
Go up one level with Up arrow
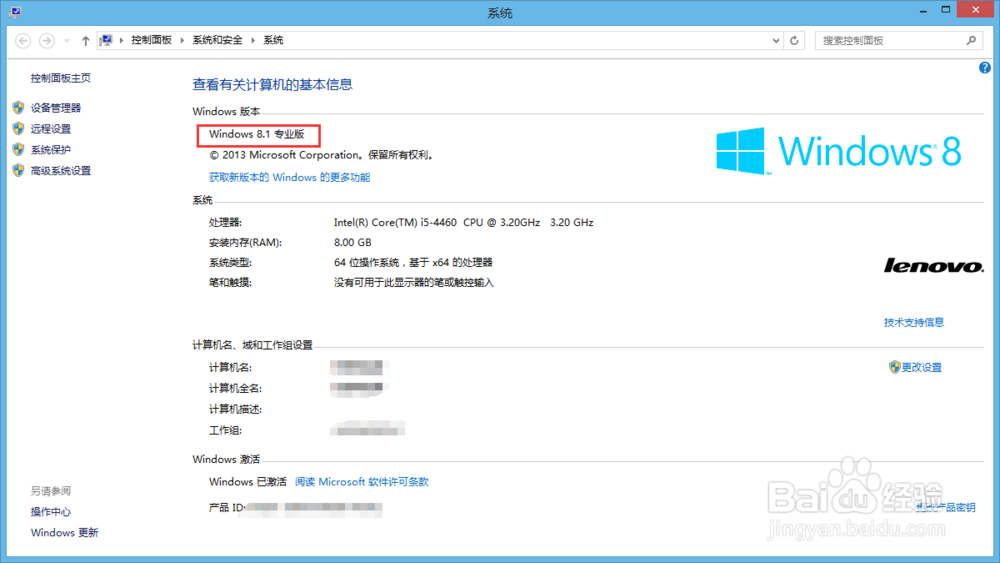pyautogui.click(x=85, y=41)
